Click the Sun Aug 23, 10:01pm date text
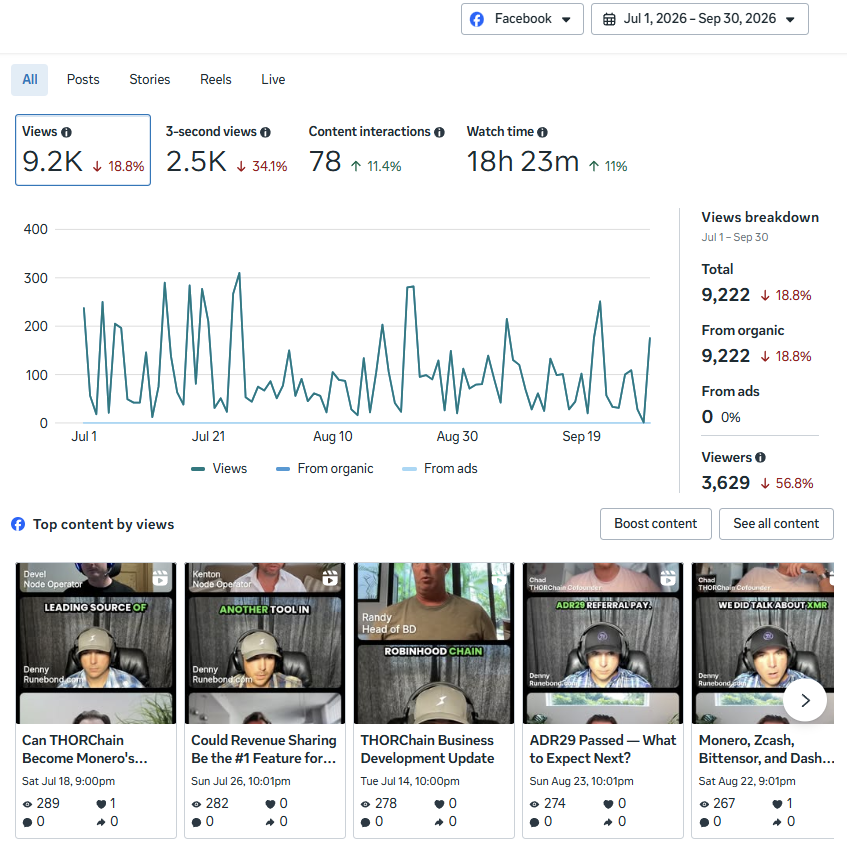The width and height of the screenshot is (847, 851). tap(582, 782)
